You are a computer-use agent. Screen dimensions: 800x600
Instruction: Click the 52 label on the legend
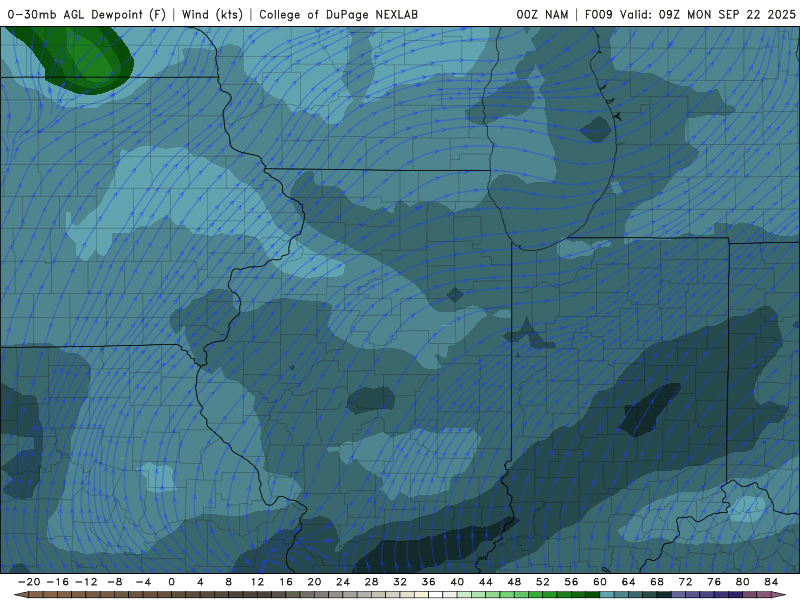543,582
